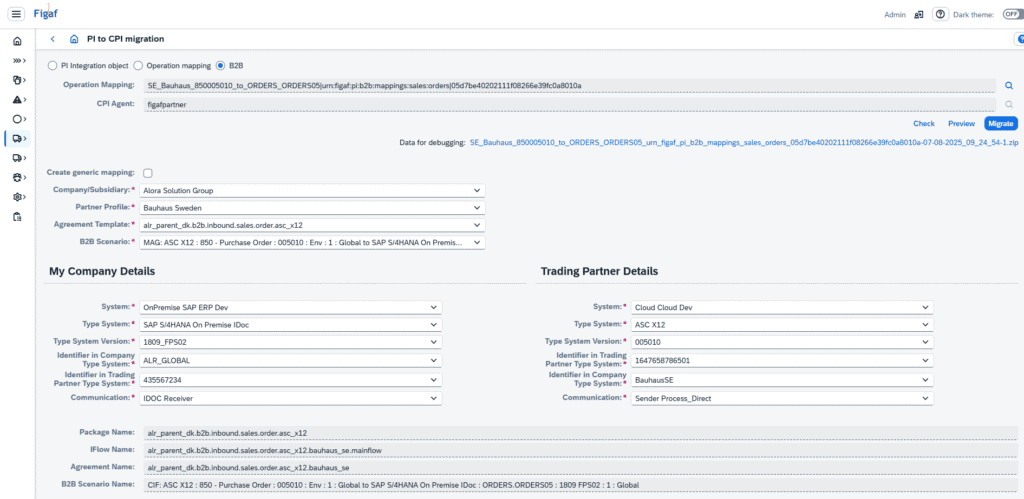Open the 005010 version dropdown

782,342
